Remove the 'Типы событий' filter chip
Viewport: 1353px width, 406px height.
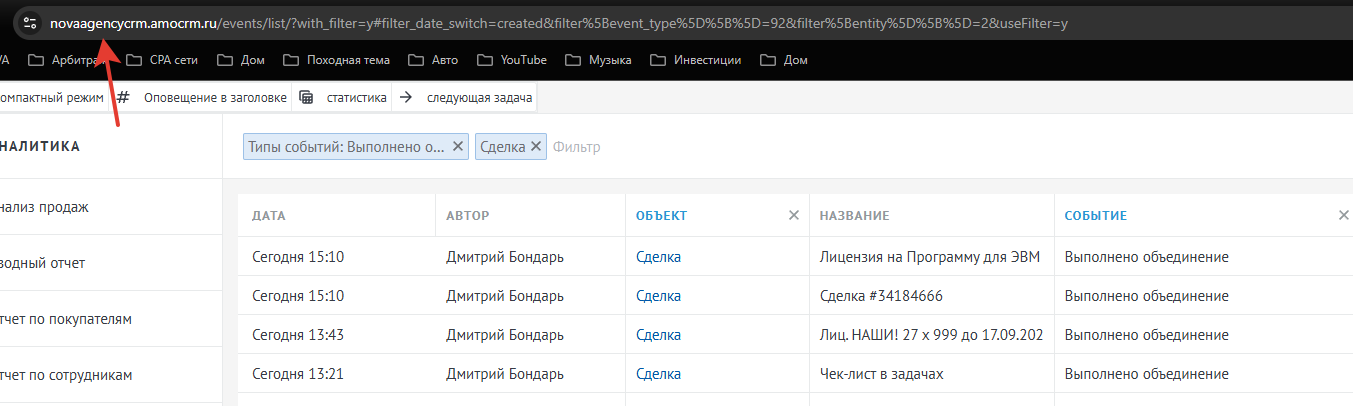pos(458,146)
